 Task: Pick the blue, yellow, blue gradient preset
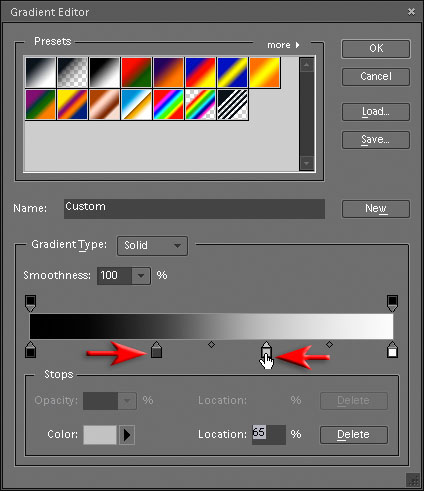(x=232, y=72)
